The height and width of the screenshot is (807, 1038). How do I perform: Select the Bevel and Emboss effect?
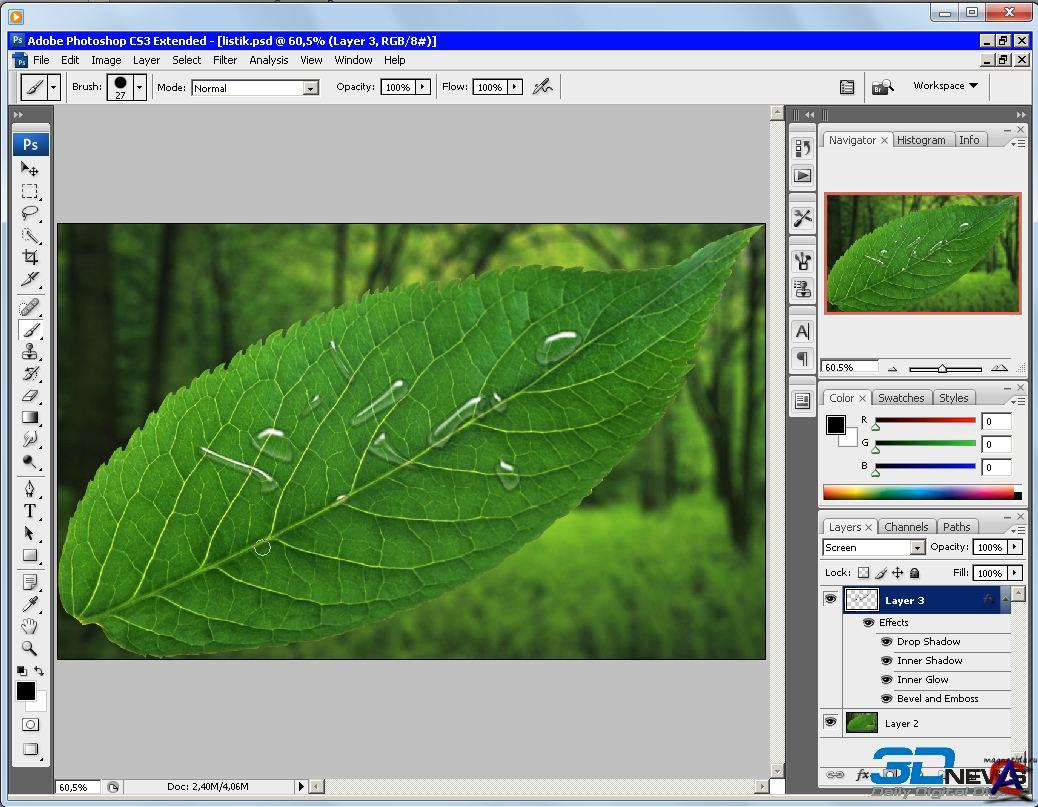937,699
